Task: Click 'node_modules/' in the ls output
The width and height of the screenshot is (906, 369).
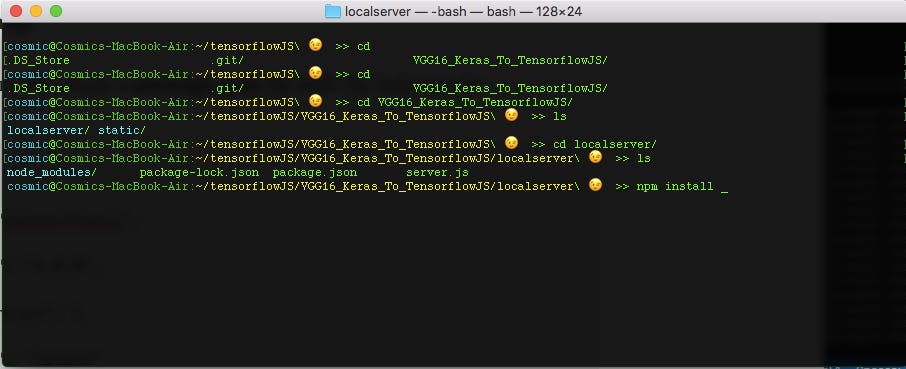Action: (51, 172)
